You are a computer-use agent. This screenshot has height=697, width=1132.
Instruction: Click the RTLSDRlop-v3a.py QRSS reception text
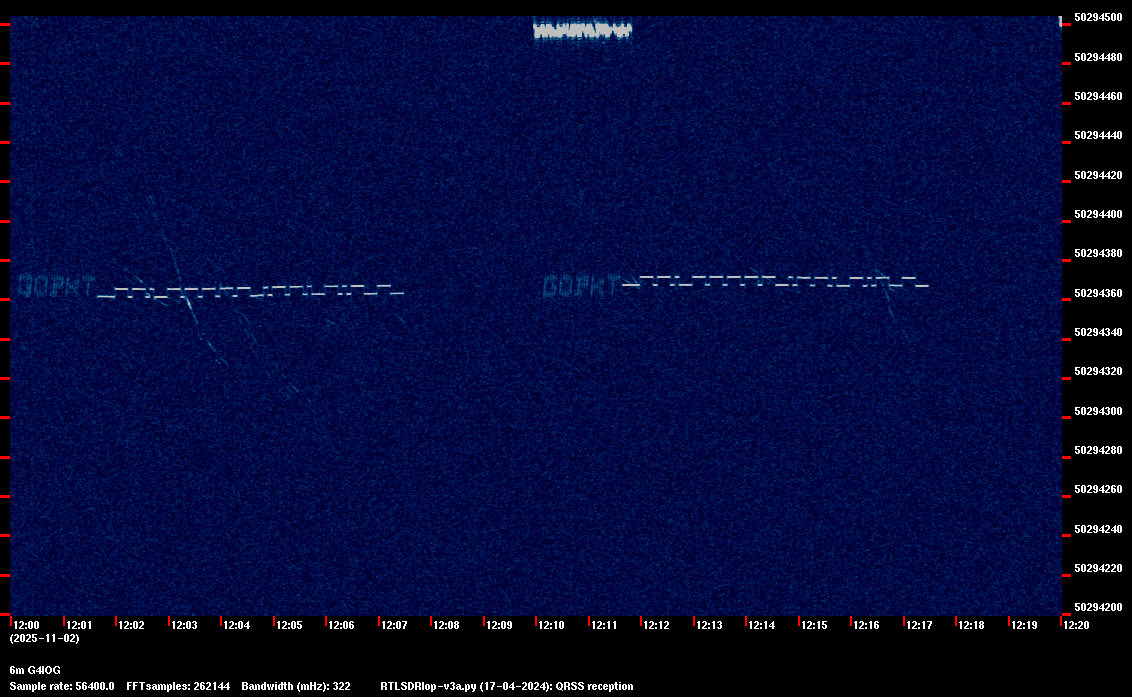506,687
